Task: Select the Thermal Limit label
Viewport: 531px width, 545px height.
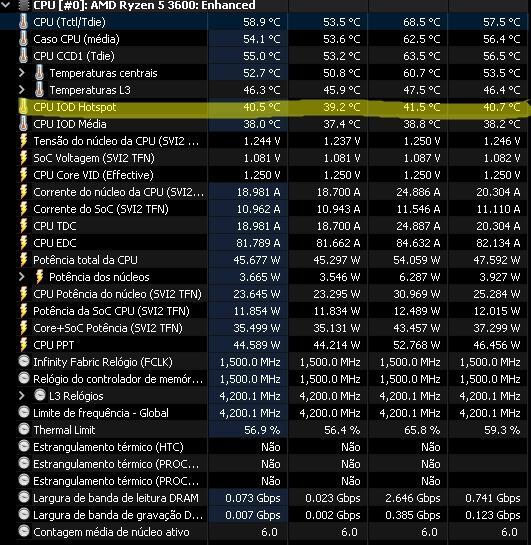Action: tap(64, 430)
